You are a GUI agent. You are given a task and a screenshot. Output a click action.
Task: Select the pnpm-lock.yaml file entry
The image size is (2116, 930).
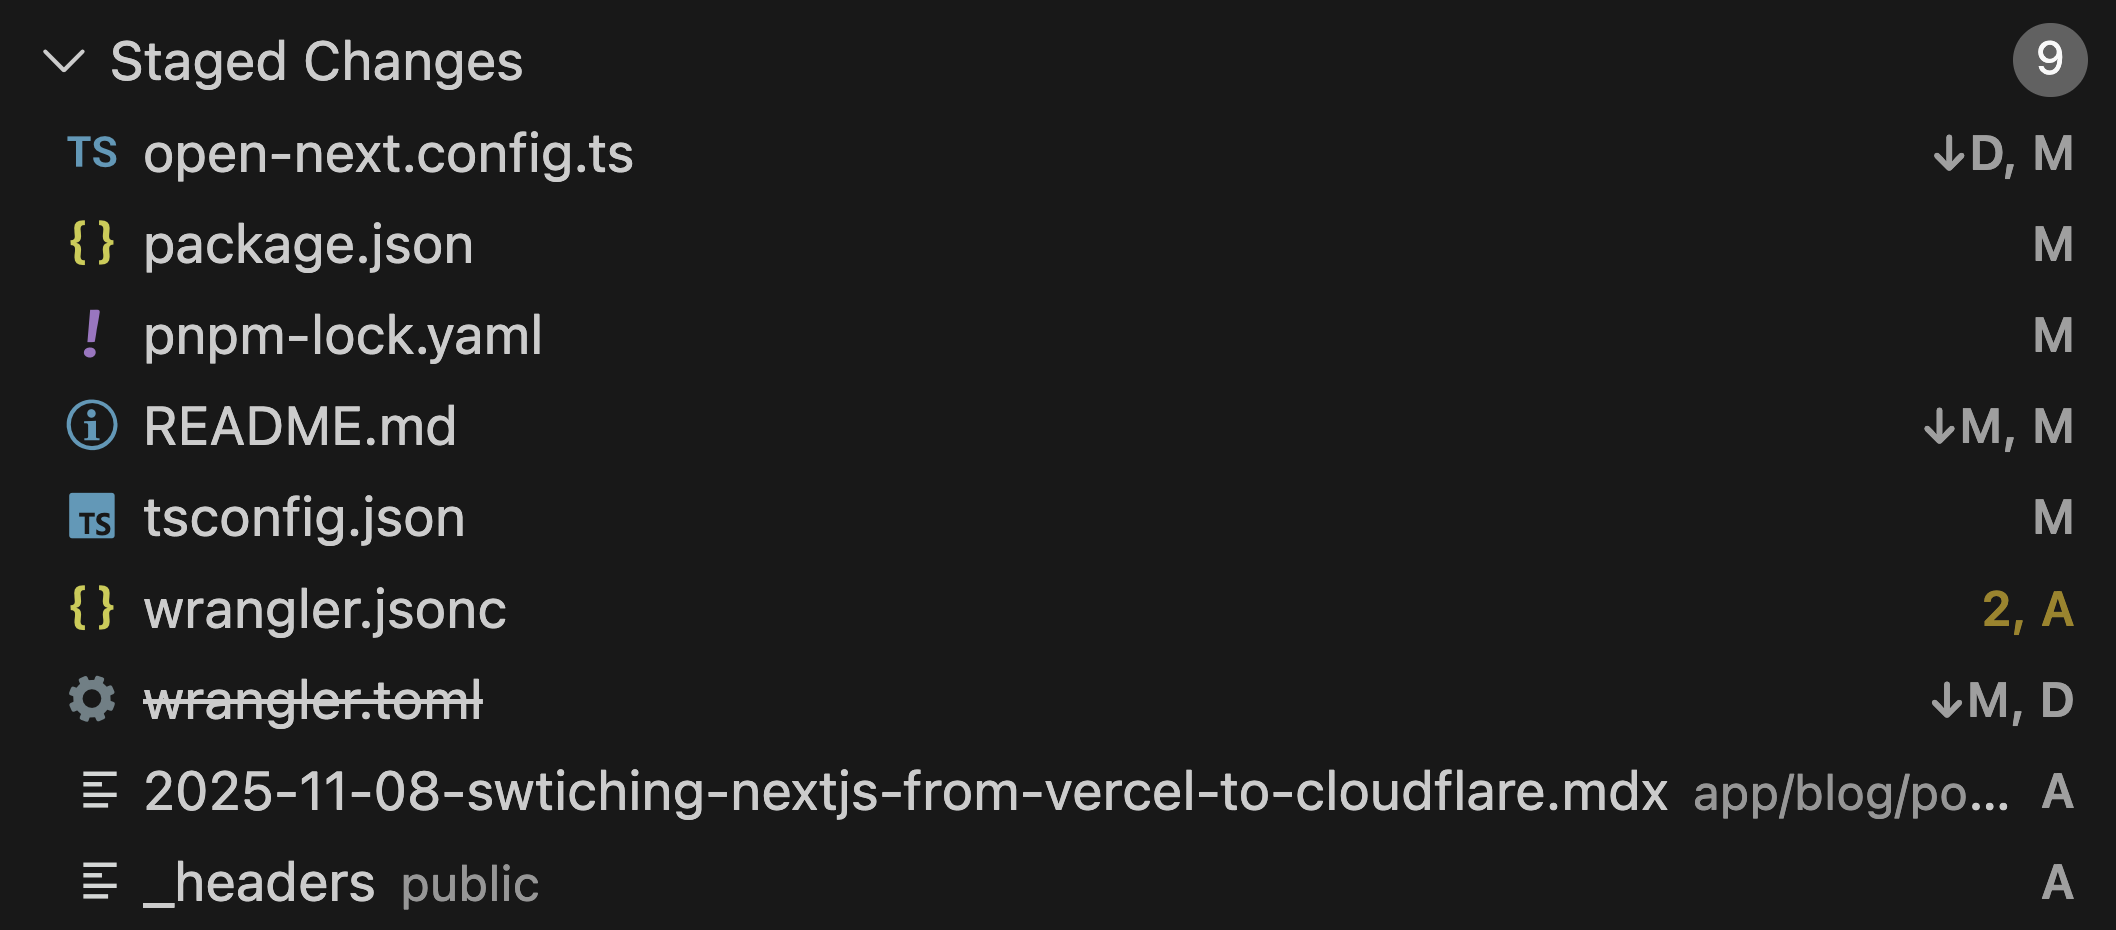point(342,336)
